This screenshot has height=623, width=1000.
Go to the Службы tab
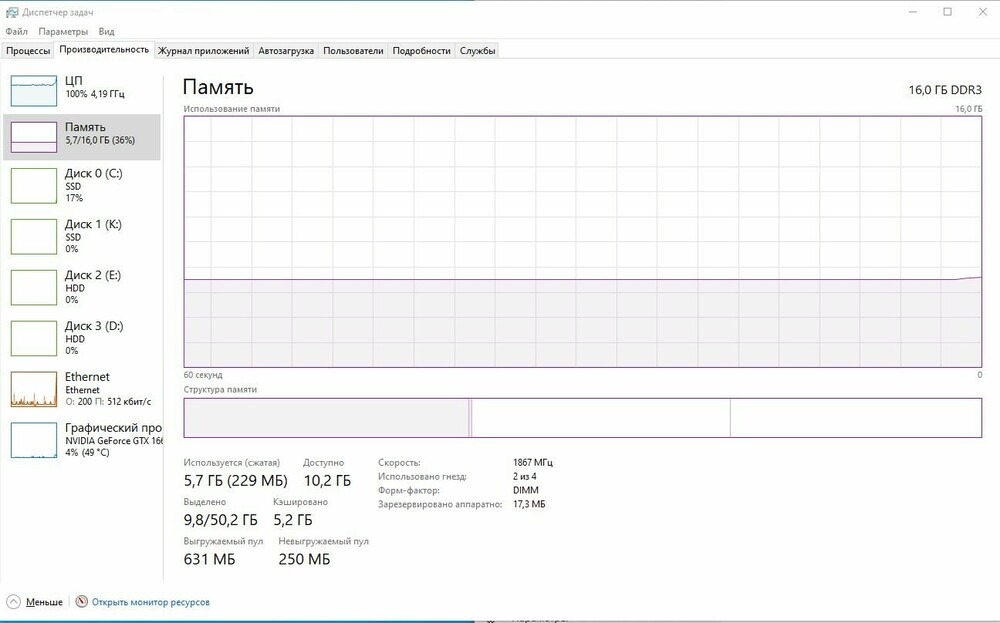click(x=478, y=50)
